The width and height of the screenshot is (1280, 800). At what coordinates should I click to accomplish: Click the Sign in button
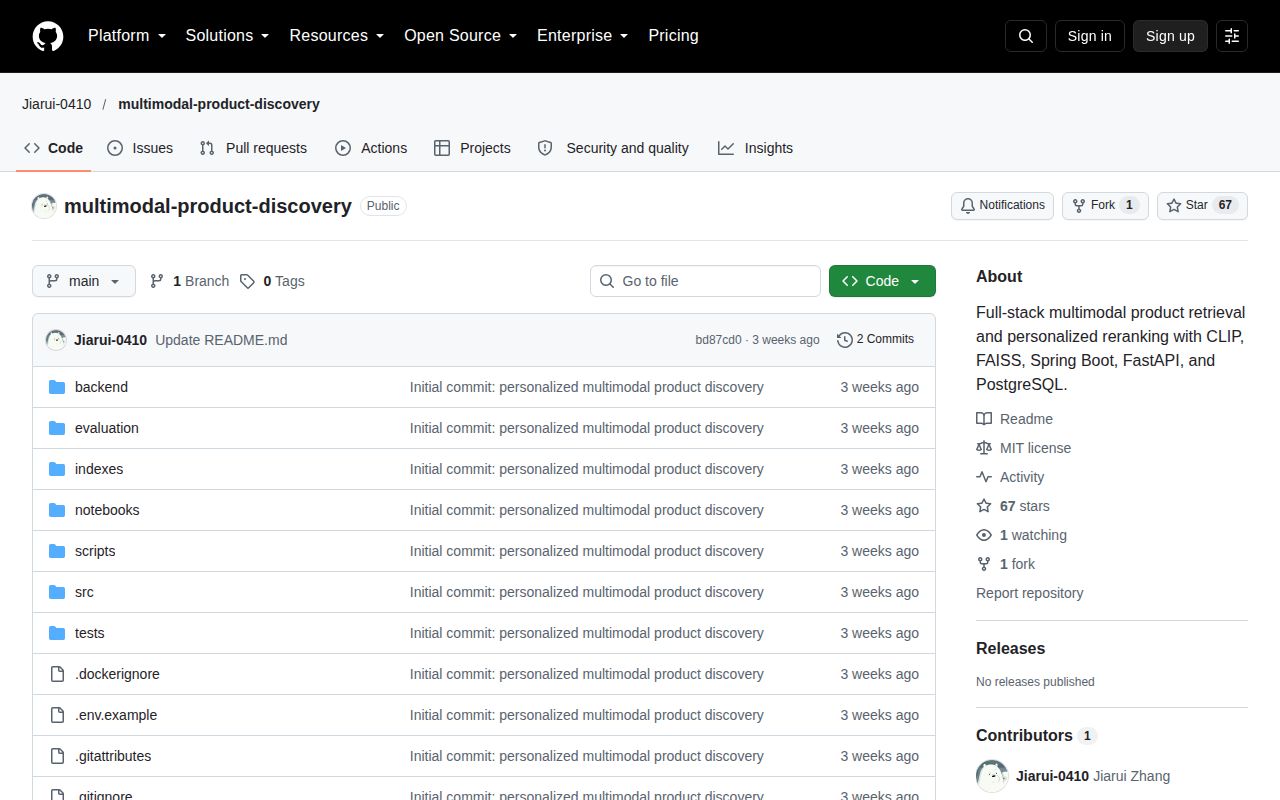tap(1090, 36)
